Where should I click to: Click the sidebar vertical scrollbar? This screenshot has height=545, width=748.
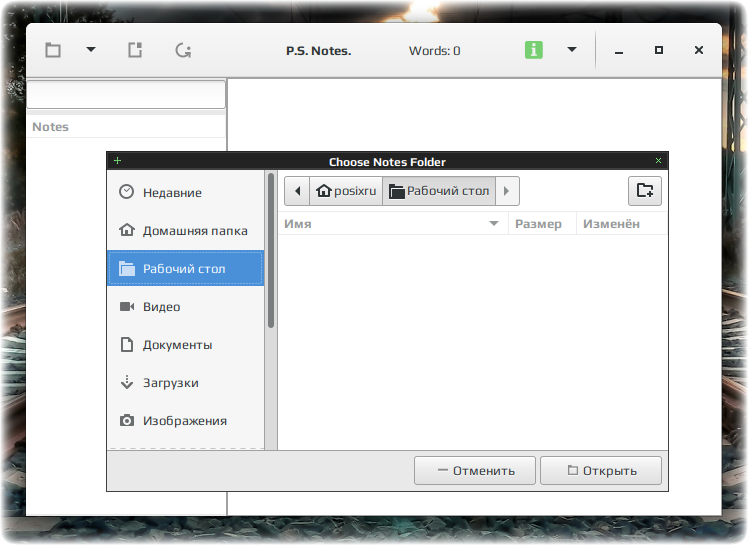click(271, 250)
